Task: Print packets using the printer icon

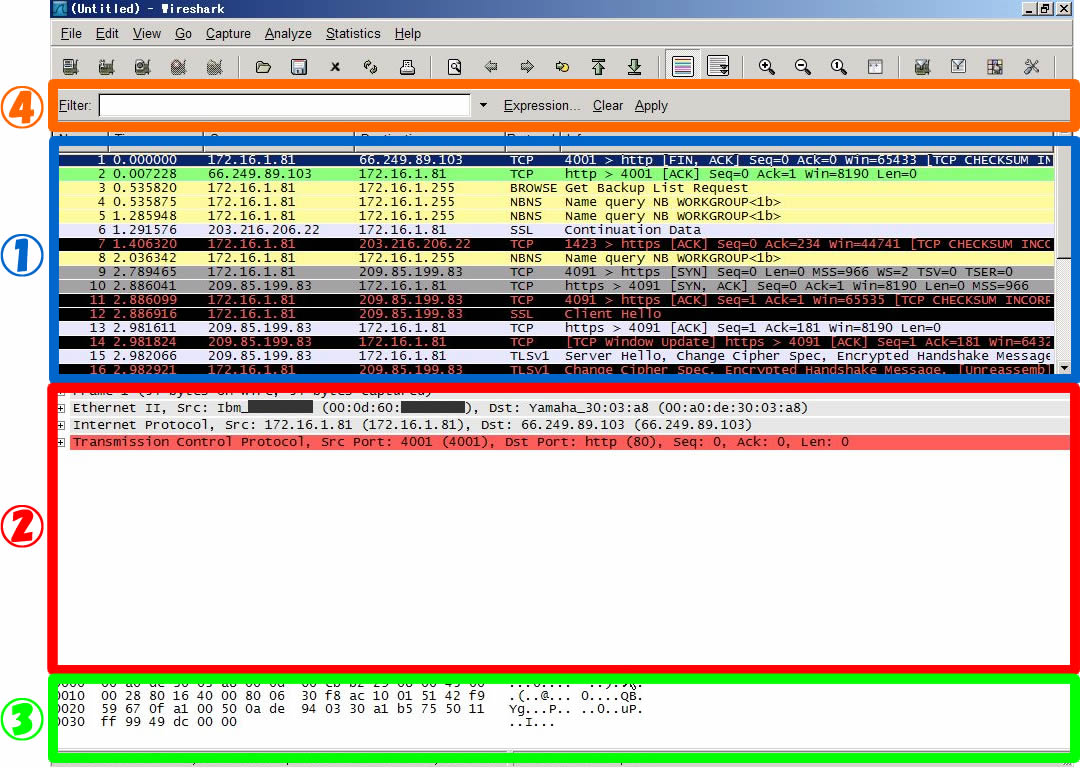Action: [x=407, y=67]
